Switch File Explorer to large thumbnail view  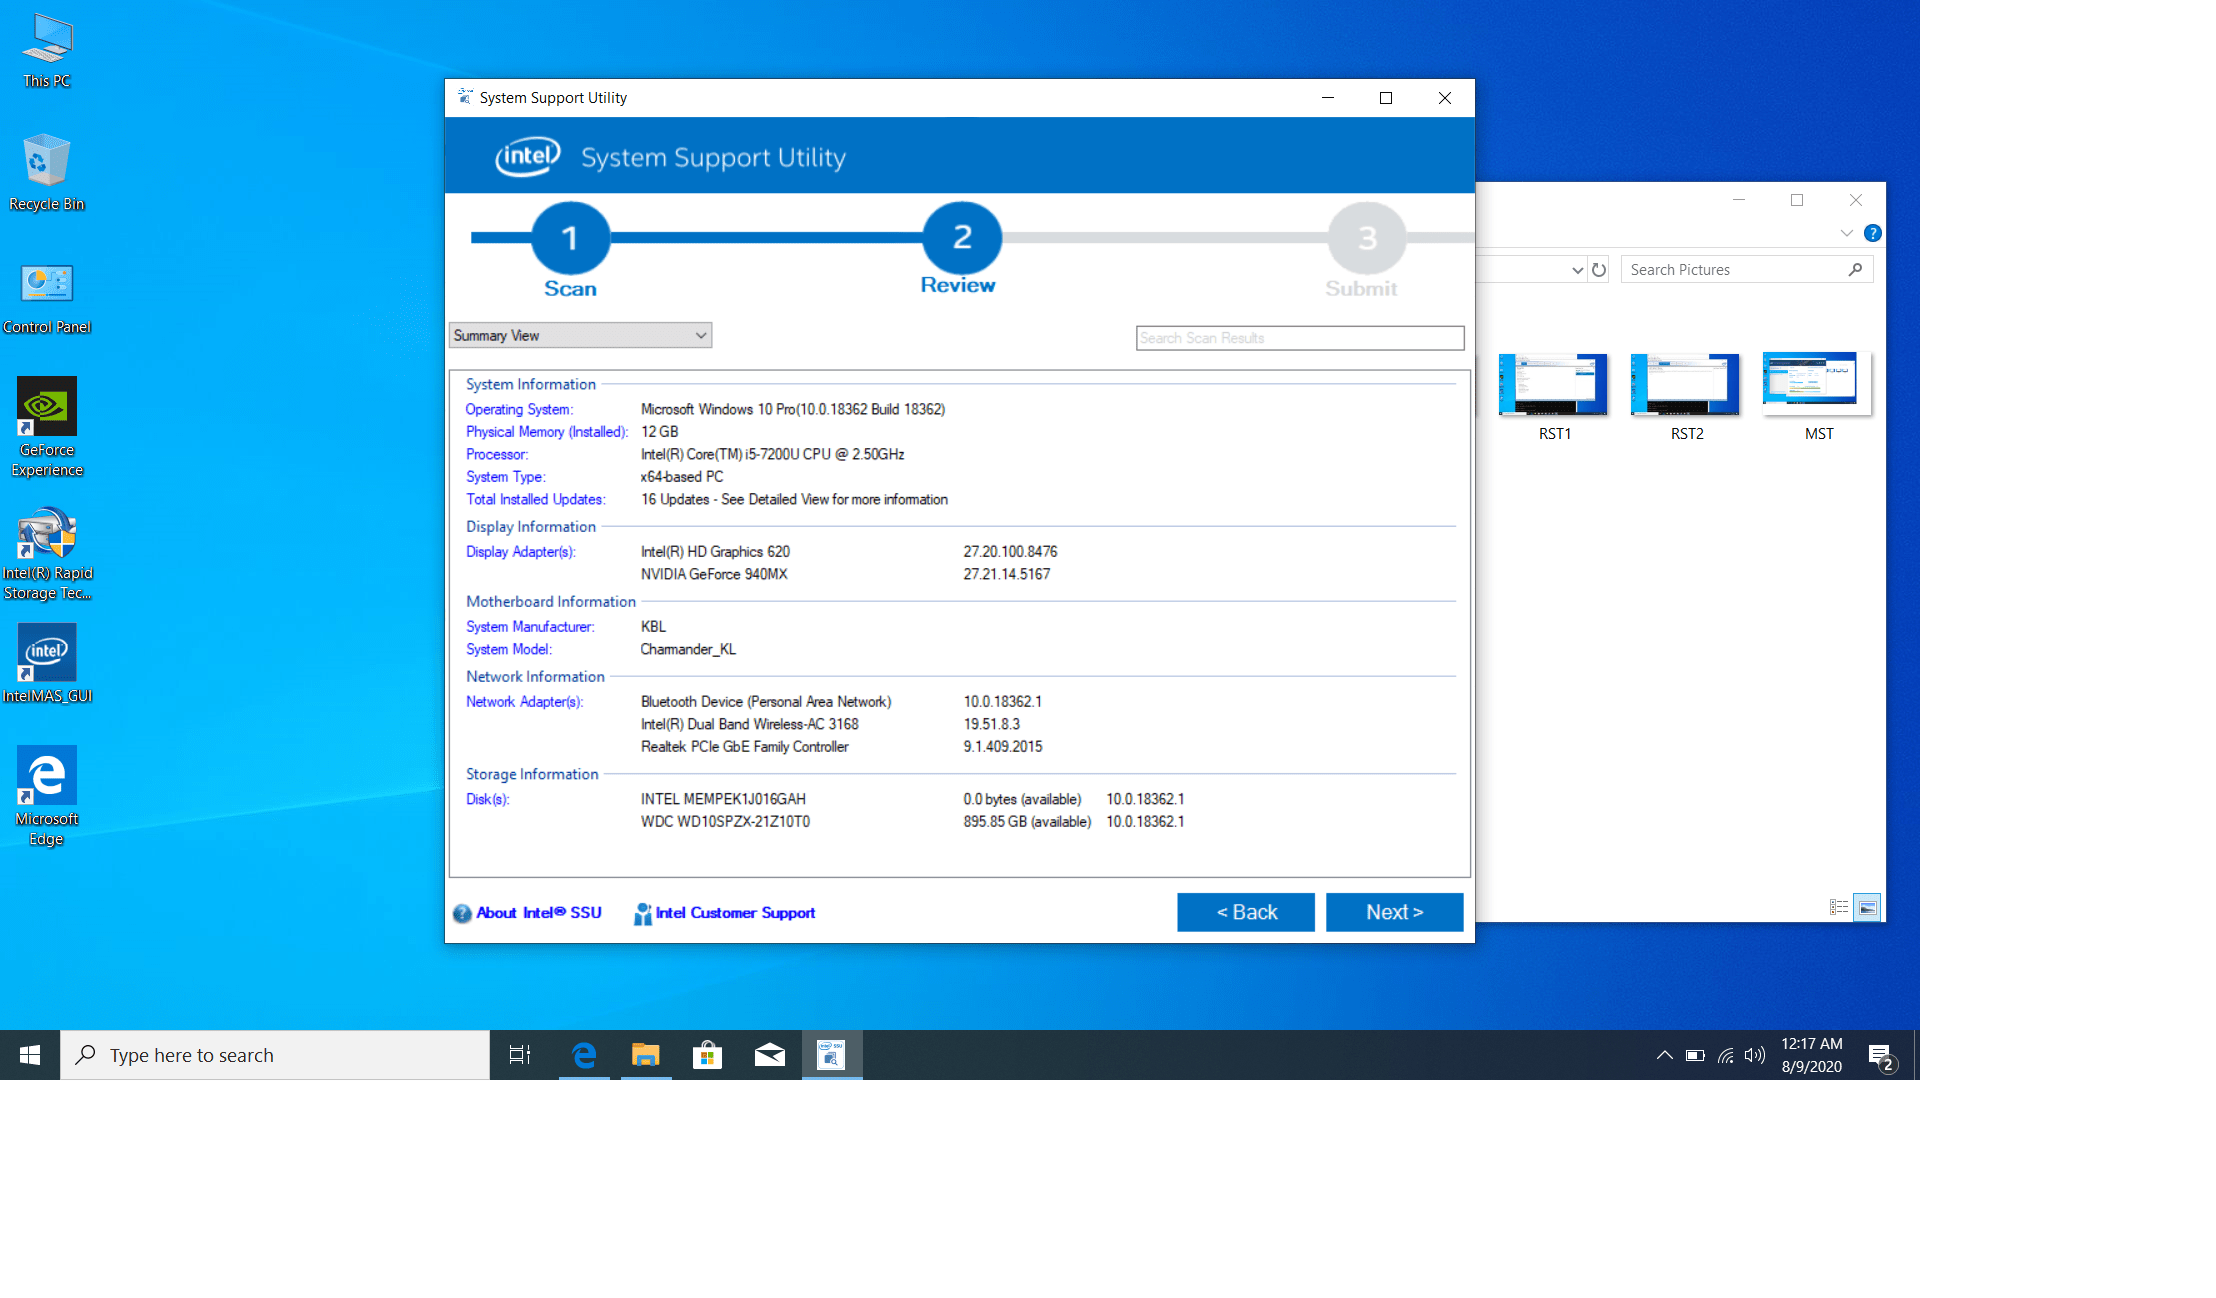tap(1867, 906)
